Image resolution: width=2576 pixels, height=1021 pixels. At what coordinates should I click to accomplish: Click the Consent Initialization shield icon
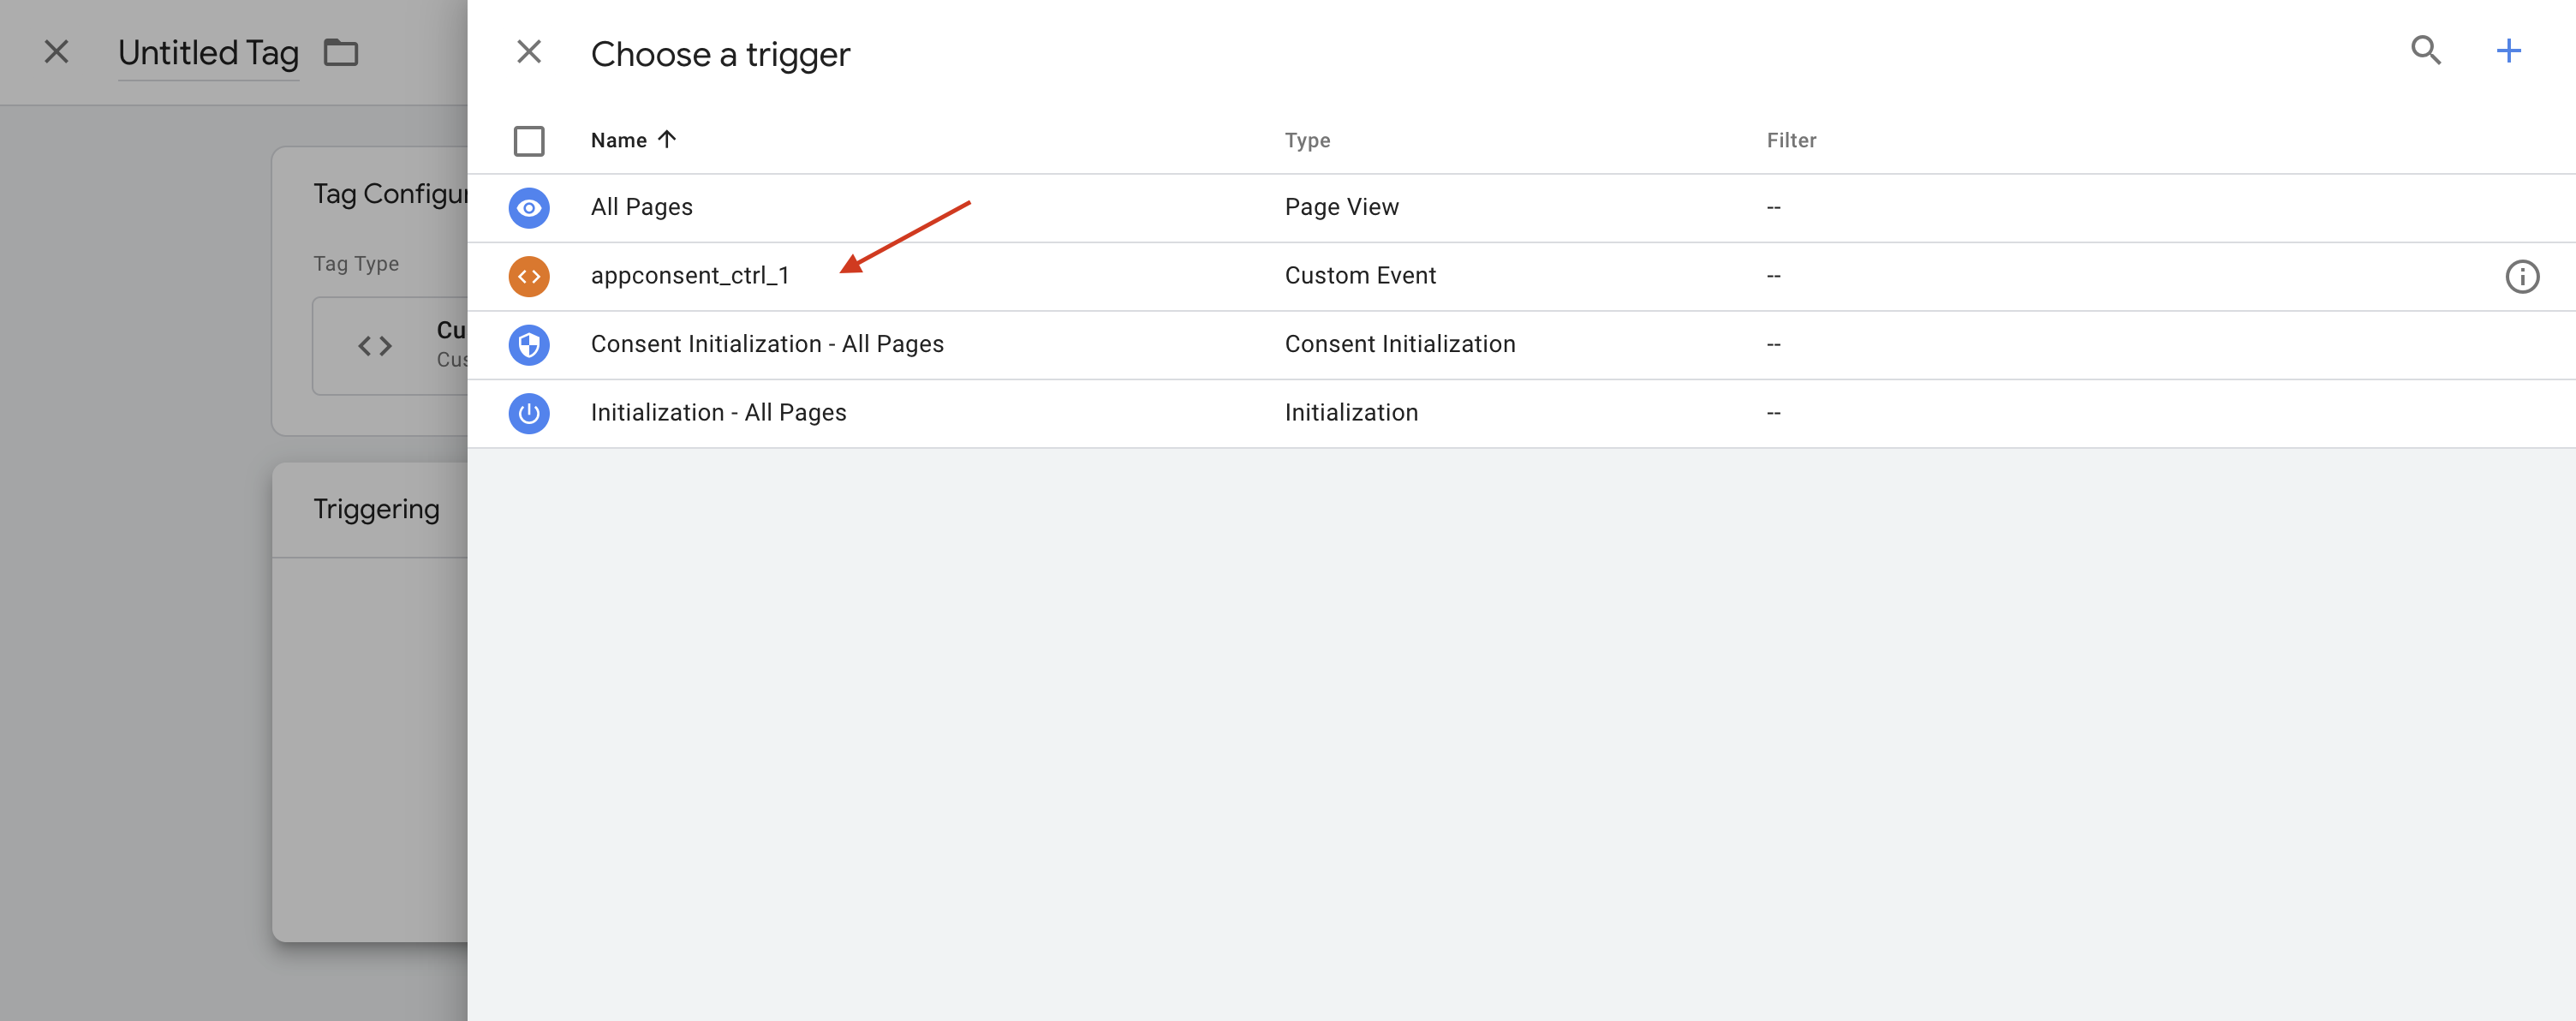(530, 344)
